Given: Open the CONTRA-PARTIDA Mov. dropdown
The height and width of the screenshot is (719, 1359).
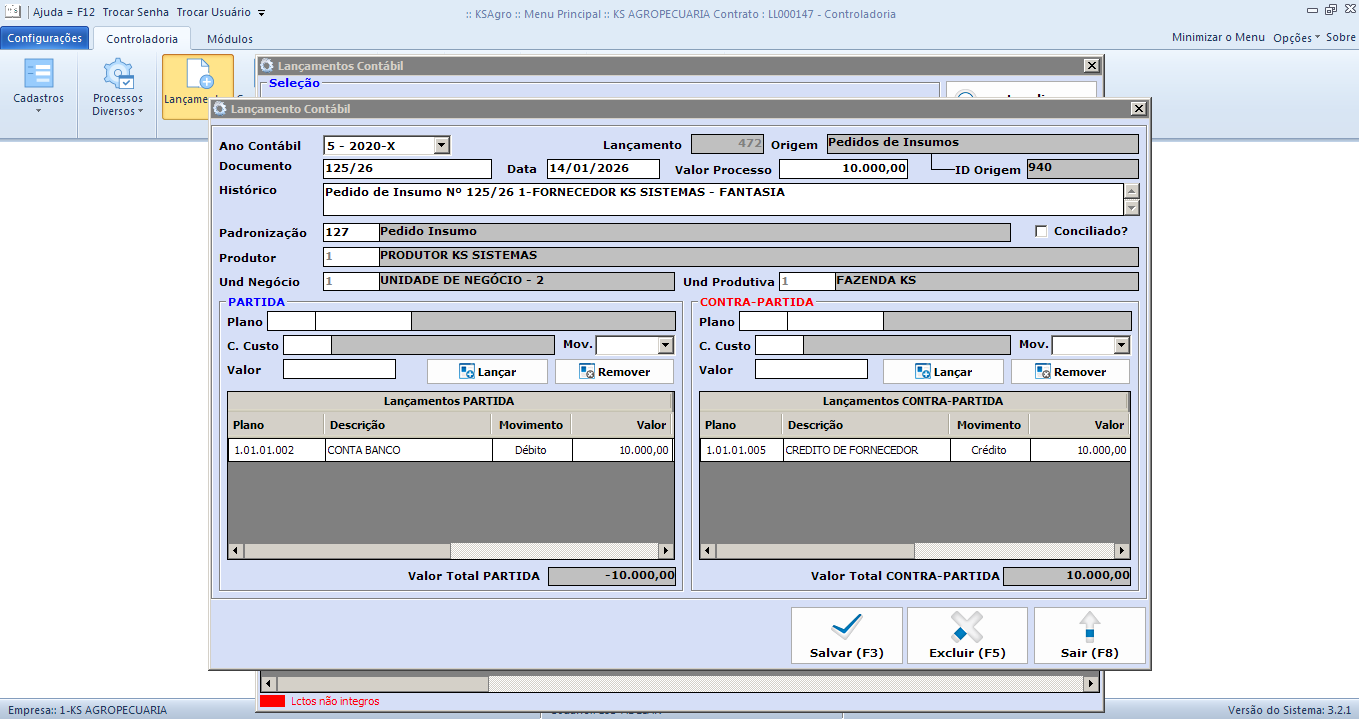Looking at the screenshot, I should (1121, 345).
